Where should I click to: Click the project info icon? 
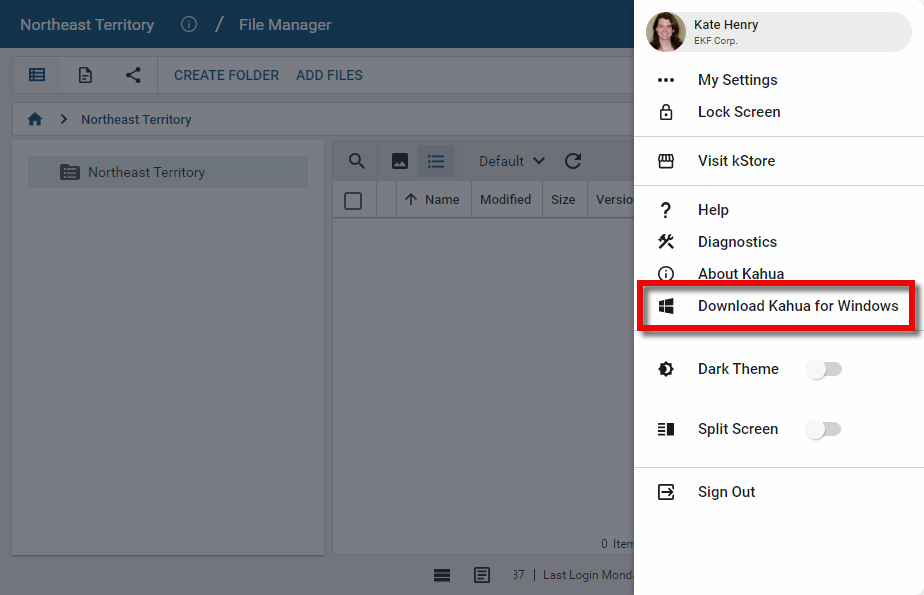pos(189,24)
